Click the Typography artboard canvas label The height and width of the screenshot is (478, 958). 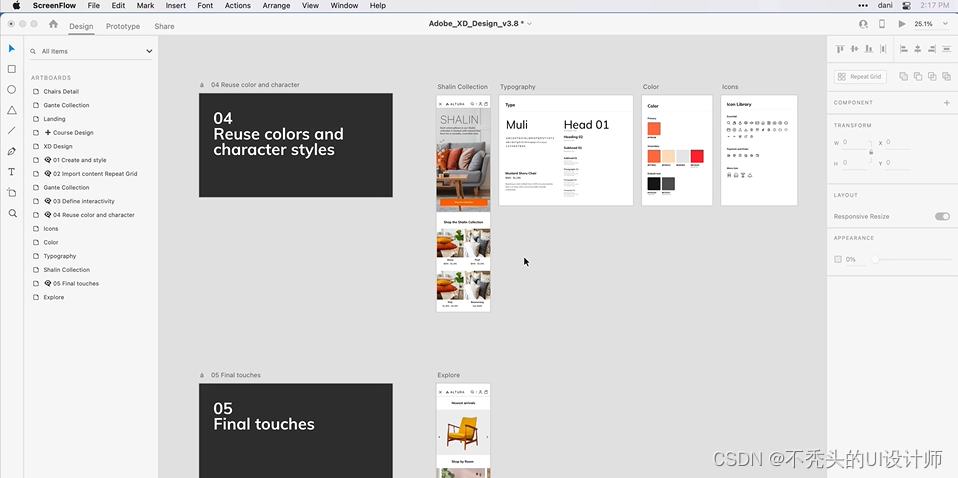(x=517, y=87)
